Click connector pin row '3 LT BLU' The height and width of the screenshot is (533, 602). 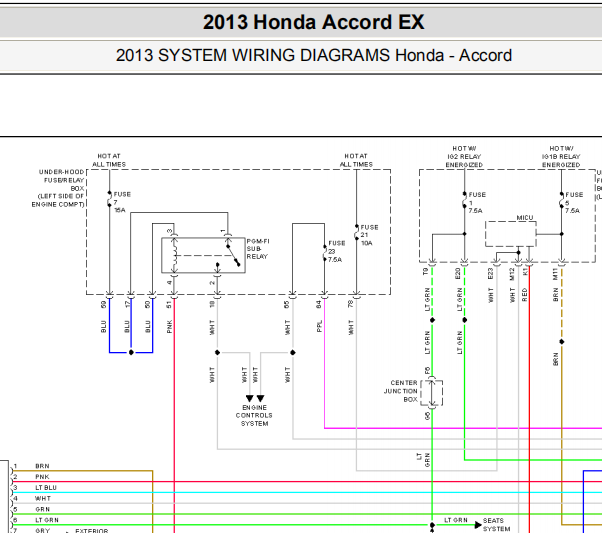click(x=35, y=488)
